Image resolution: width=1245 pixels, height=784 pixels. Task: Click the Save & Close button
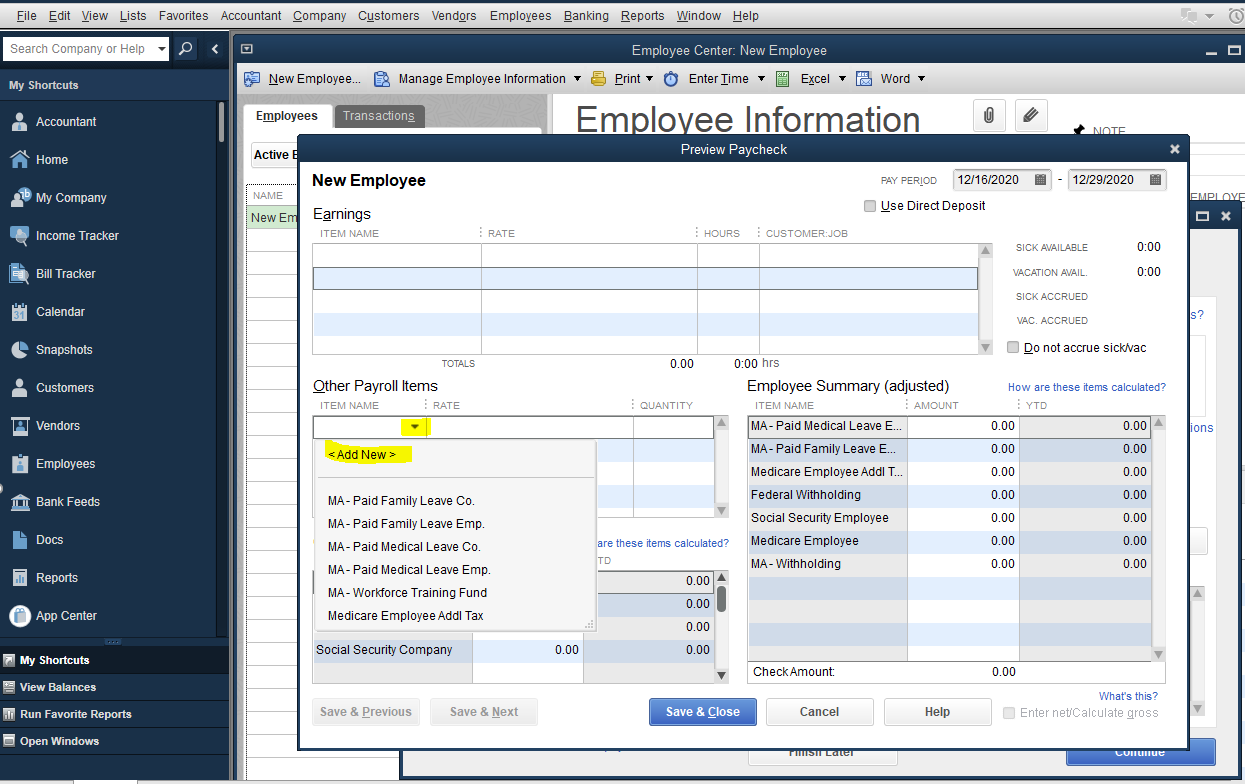click(x=703, y=712)
